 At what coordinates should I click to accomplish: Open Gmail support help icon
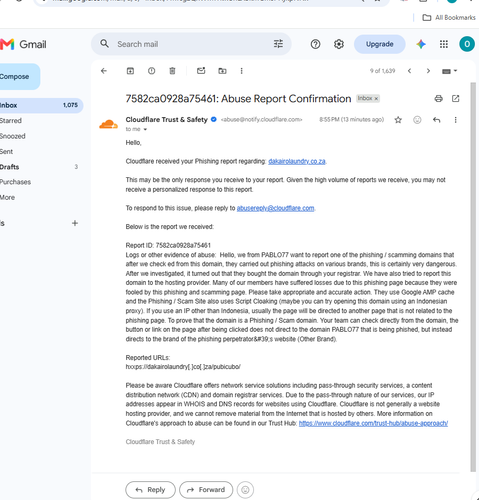point(315,44)
